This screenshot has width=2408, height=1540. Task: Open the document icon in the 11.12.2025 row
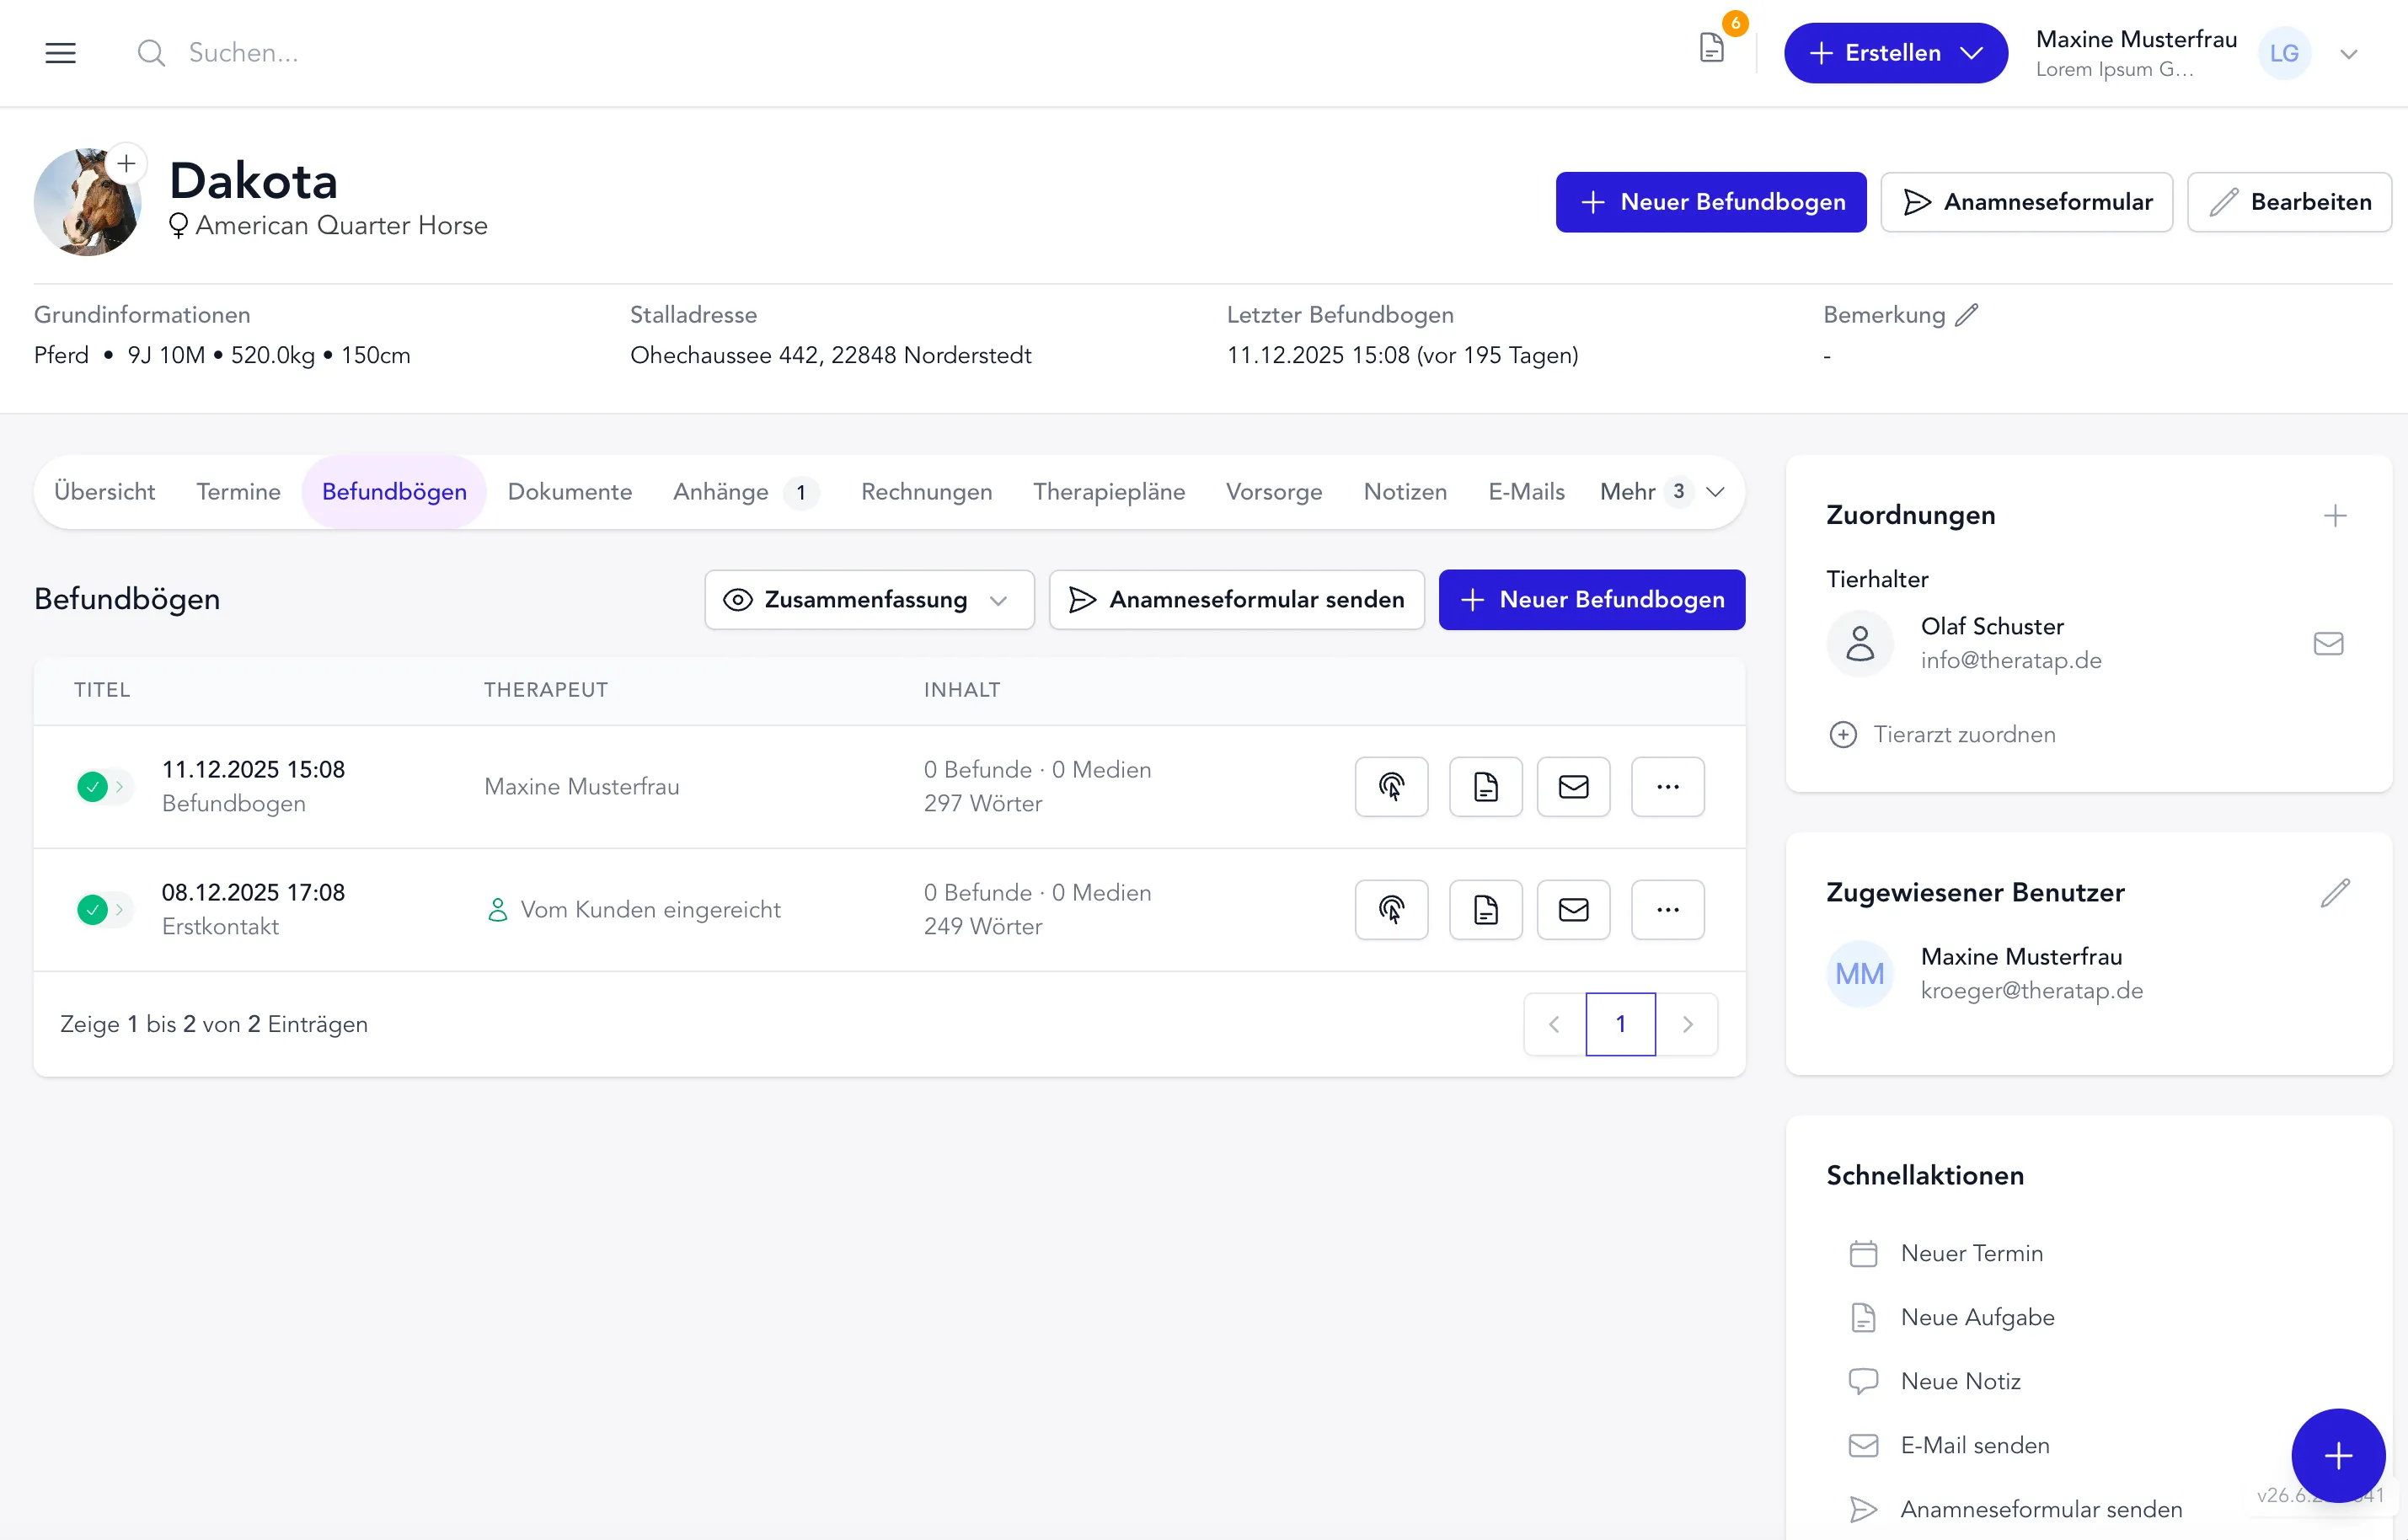pos(1485,787)
